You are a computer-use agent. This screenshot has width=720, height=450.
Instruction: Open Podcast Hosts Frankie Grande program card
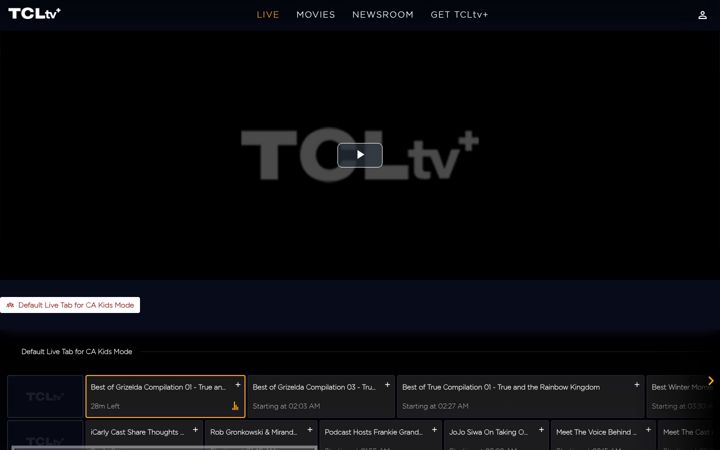381,435
